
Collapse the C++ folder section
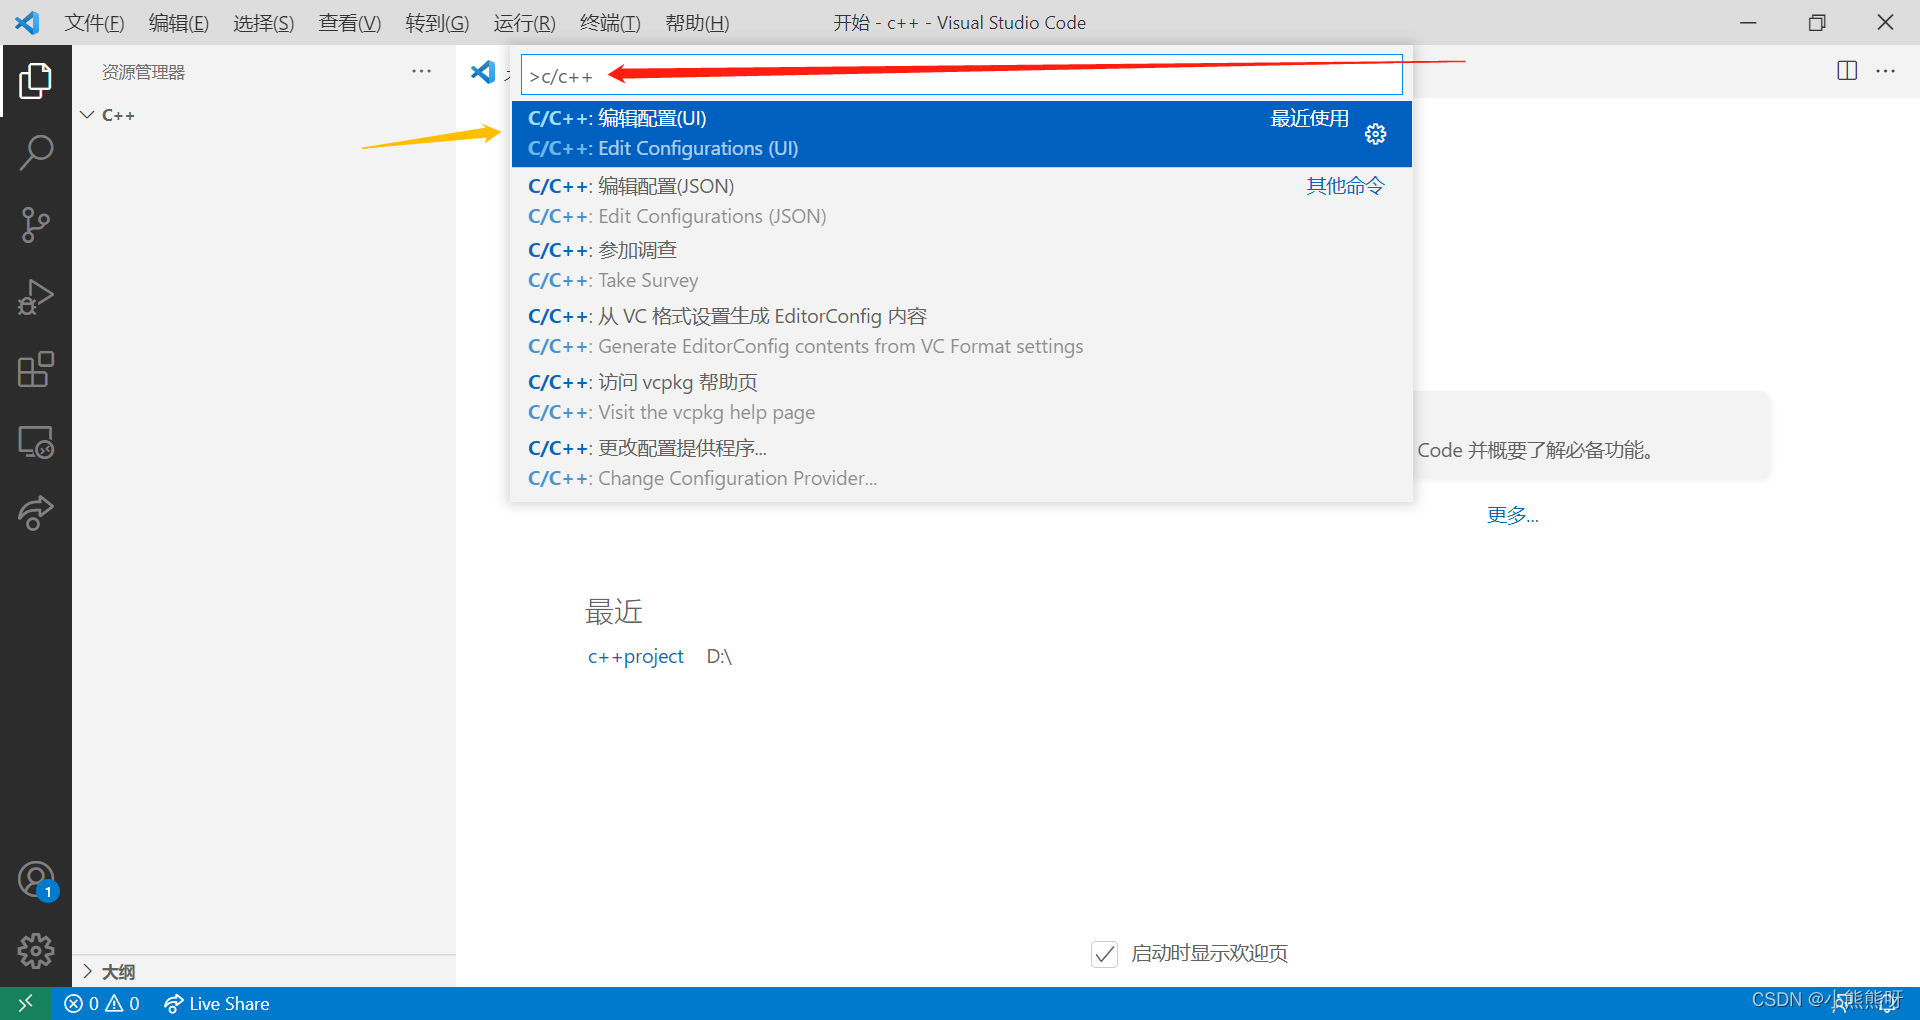[264, 115]
